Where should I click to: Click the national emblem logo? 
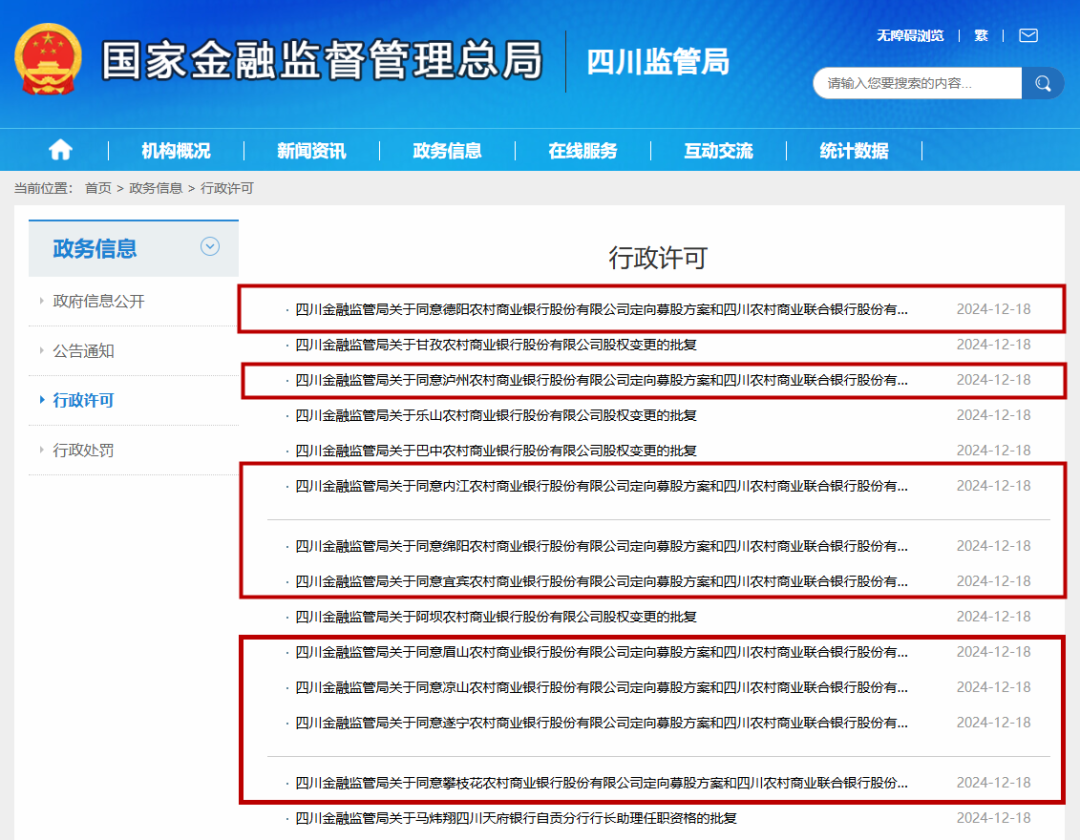coord(48,59)
